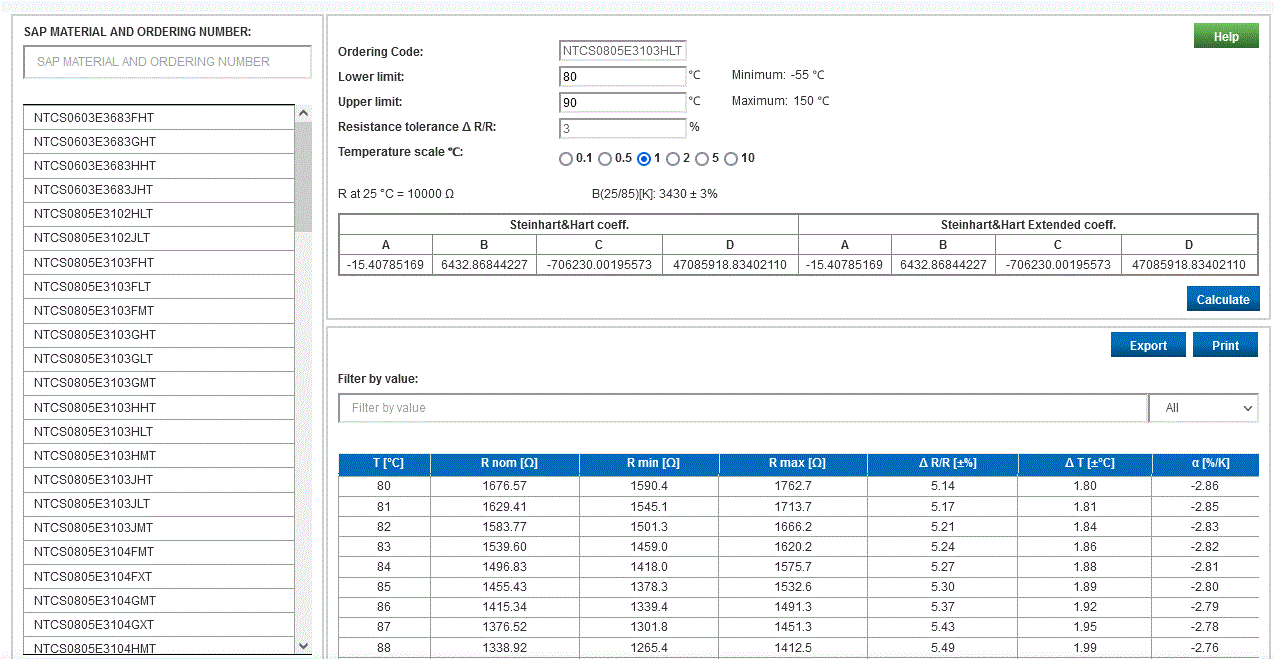Viewport: 1275px width, 659px height.
Task: Pick NTCS0805E3103GHT from the list
Action: 159,335
